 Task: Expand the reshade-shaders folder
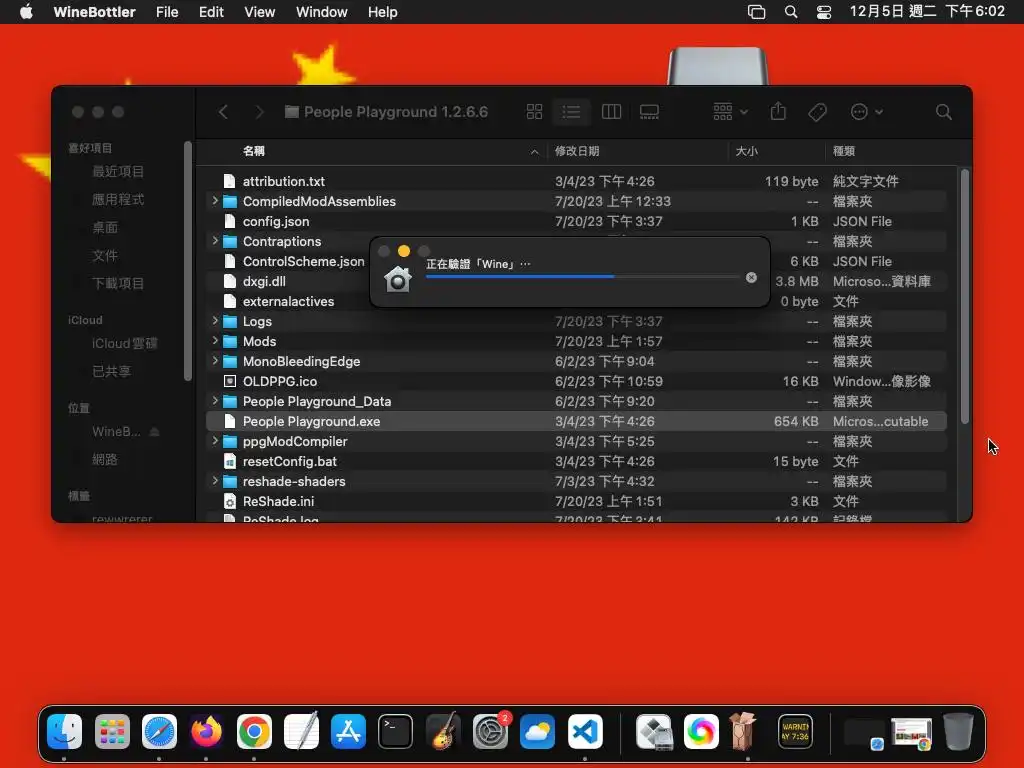tap(215, 481)
